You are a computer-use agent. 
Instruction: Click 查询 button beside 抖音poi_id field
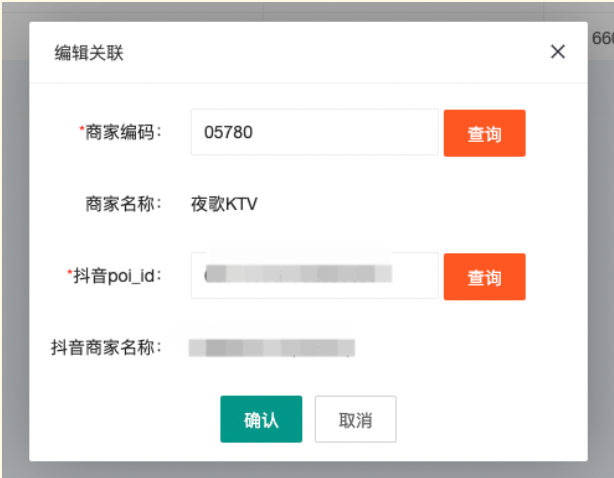484,276
